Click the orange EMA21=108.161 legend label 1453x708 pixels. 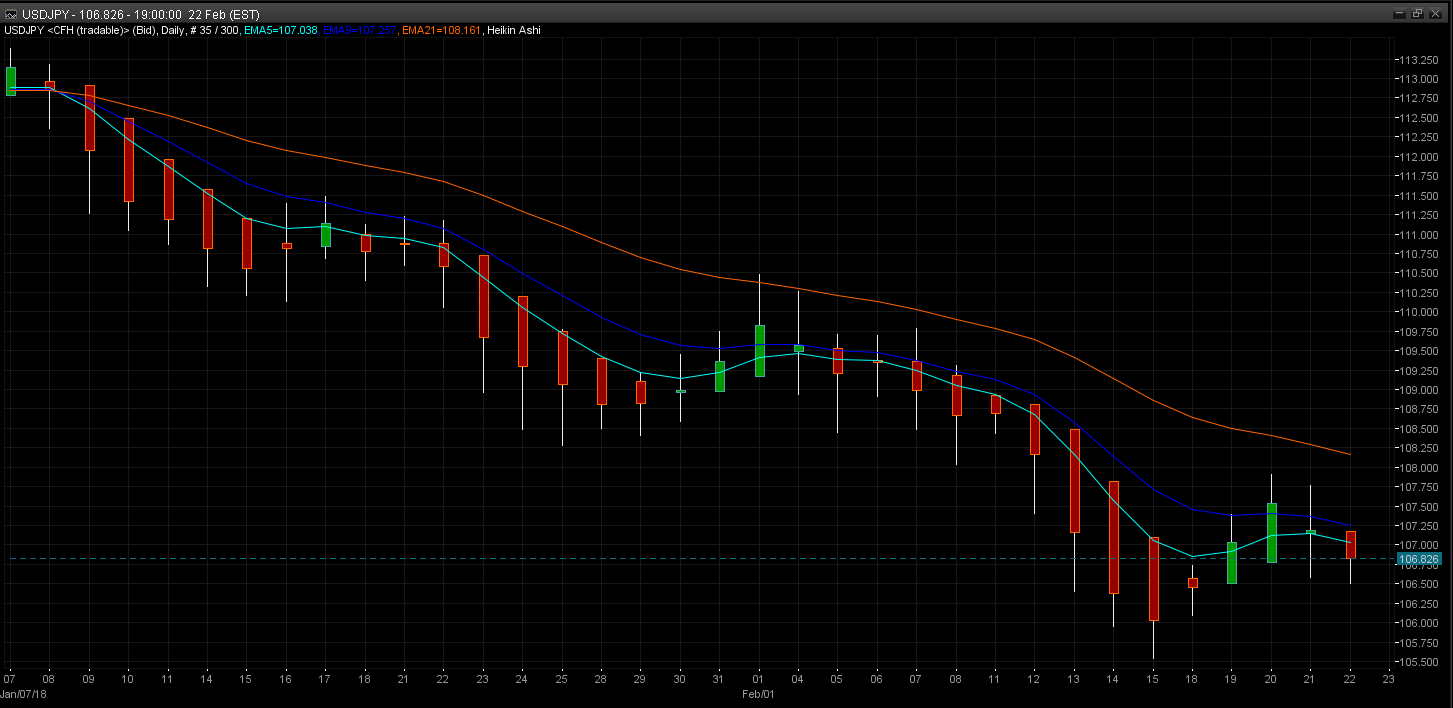440,31
